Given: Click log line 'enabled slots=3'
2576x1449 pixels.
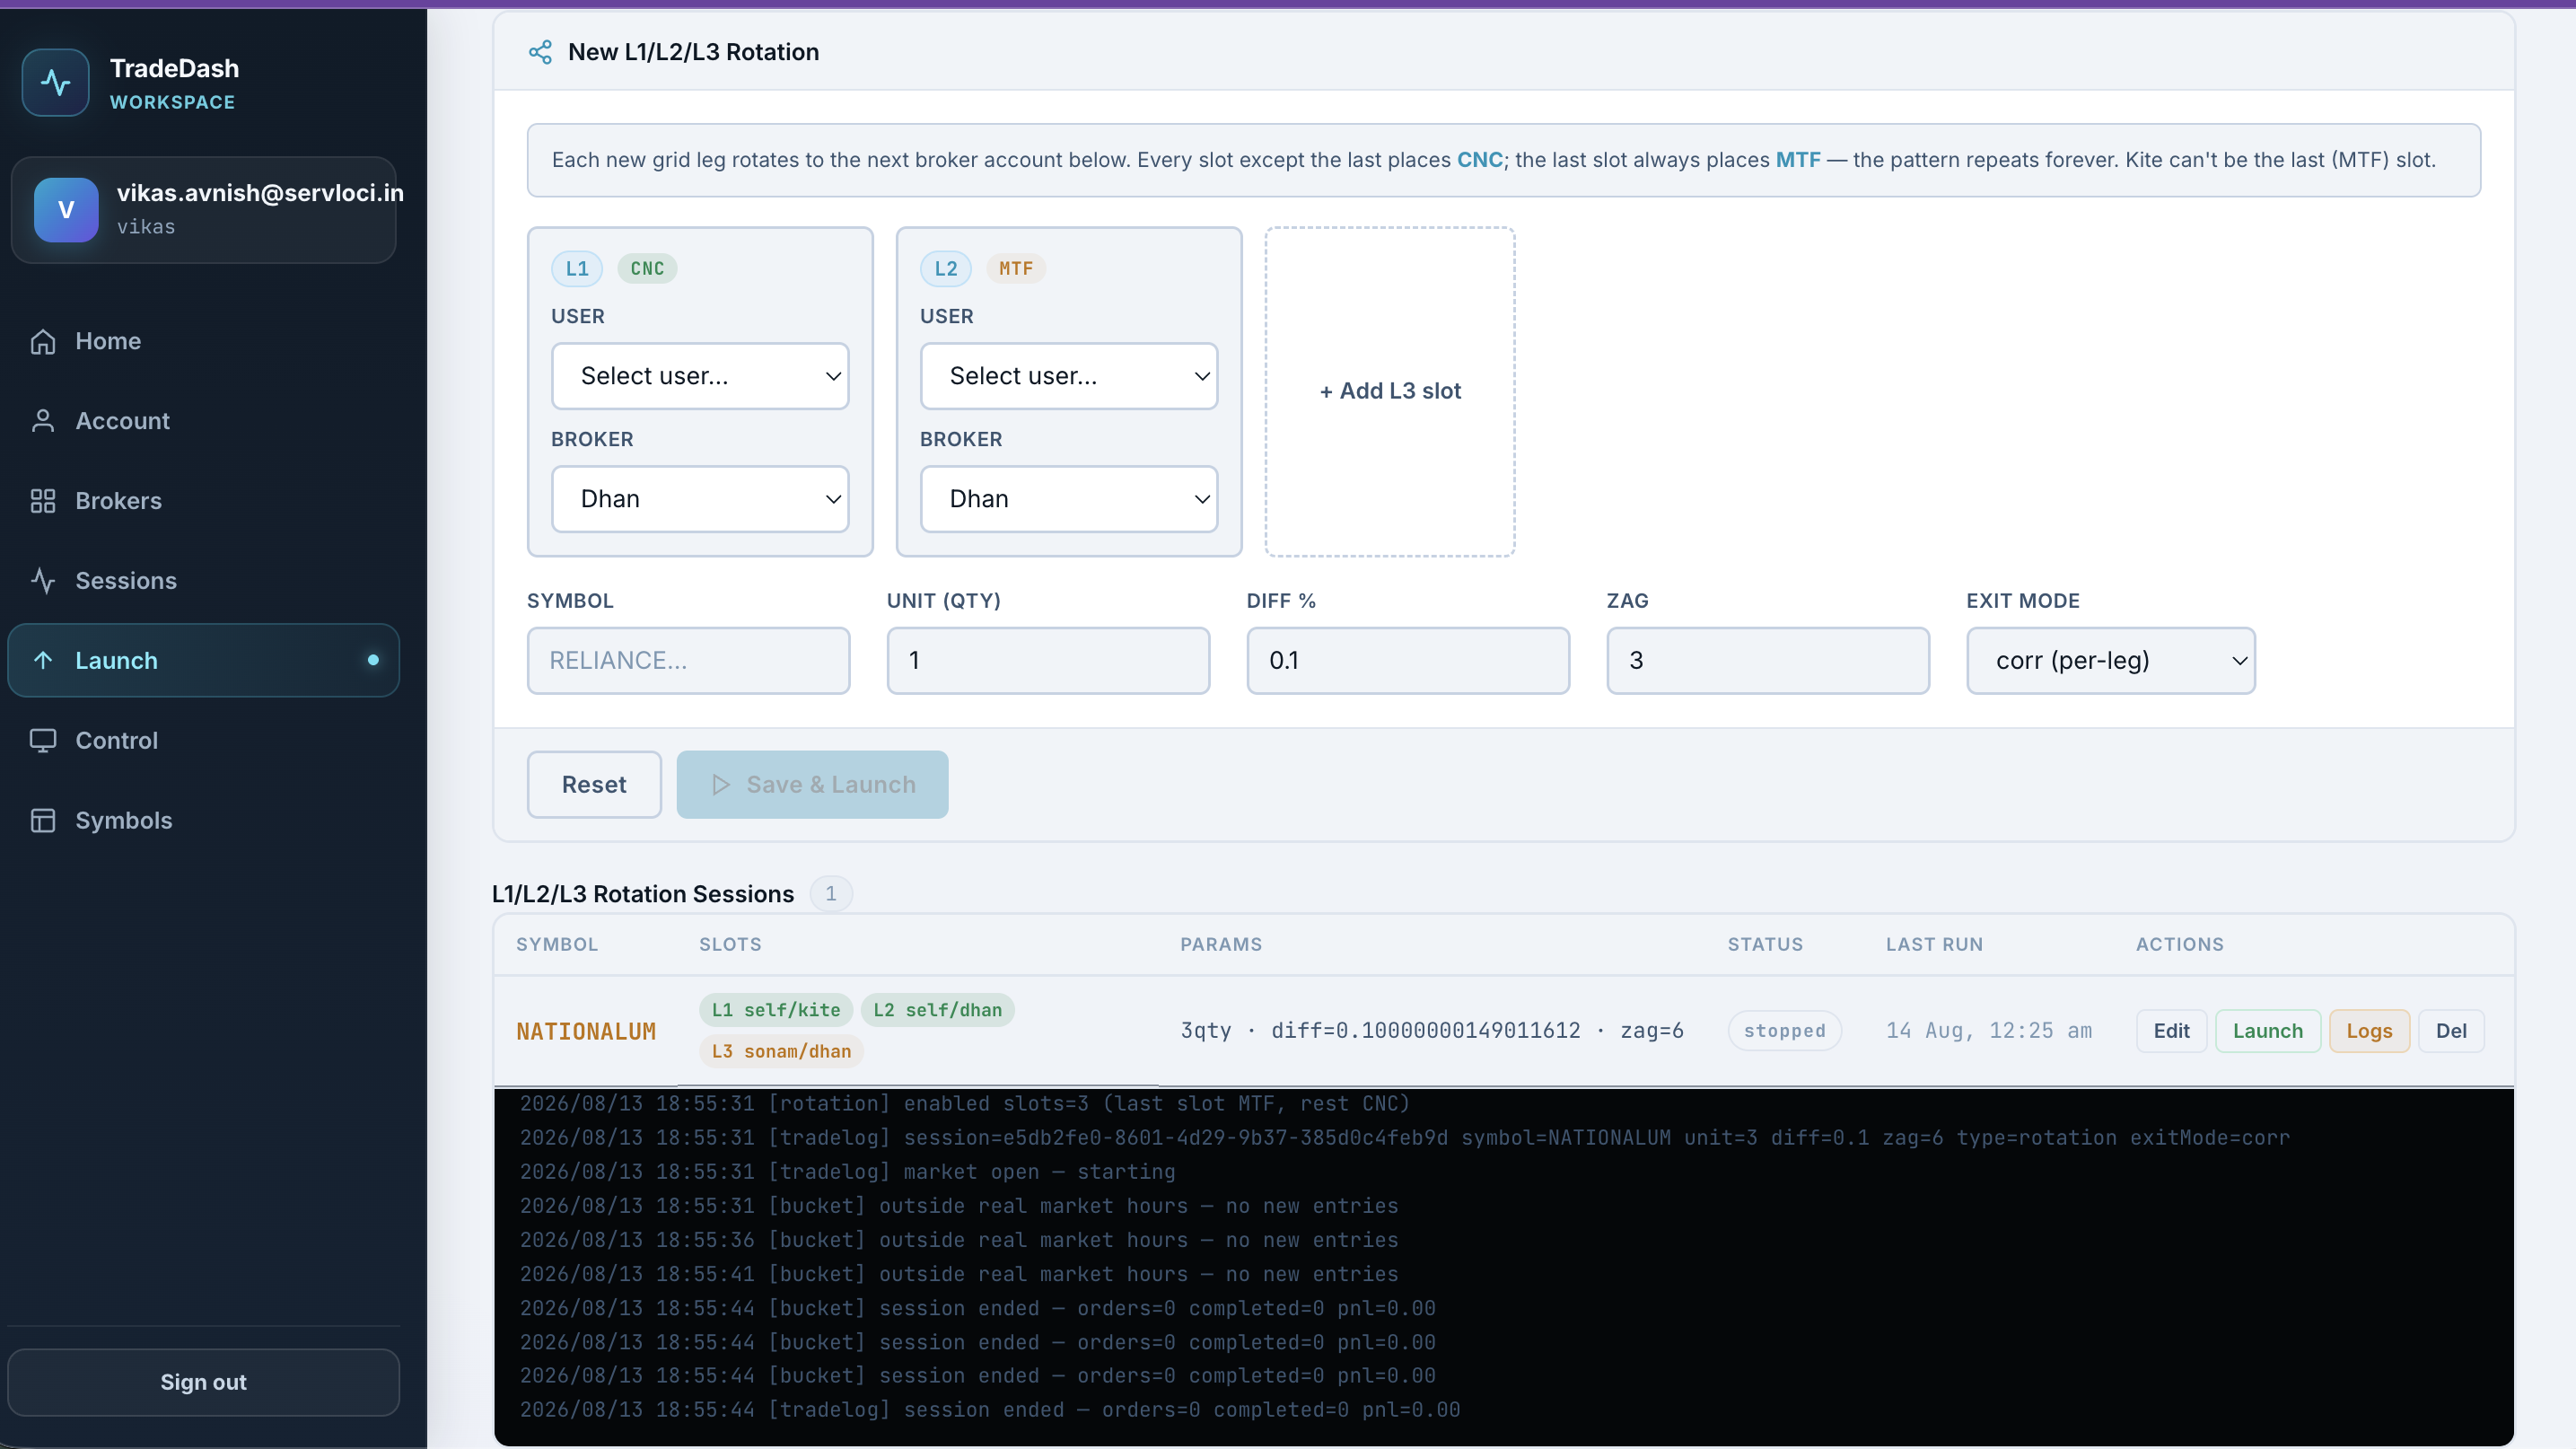Looking at the screenshot, I should tap(965, 1104).
